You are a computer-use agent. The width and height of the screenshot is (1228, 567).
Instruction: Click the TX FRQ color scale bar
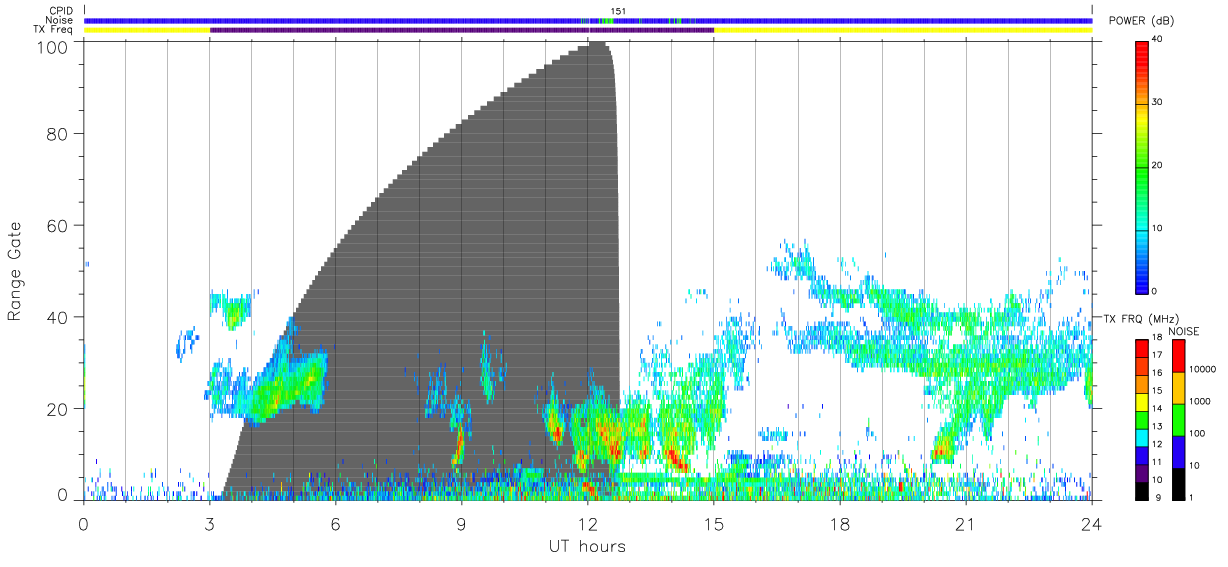1142,420
